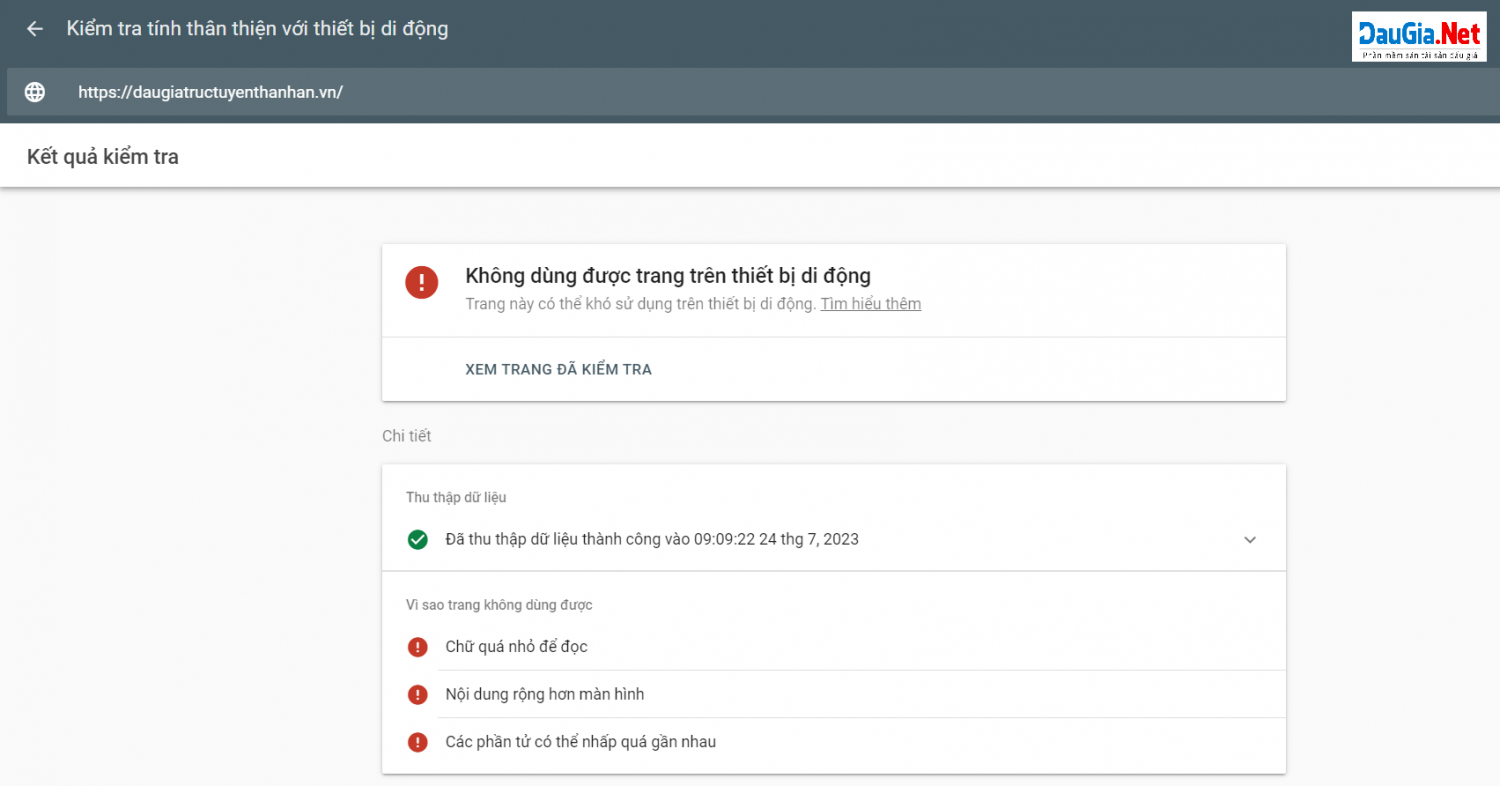Viewport: 1500px width, 786px height.
Task: Click the globe icon beside the URL
Action: pyautogui.click(x=35, y=92)
